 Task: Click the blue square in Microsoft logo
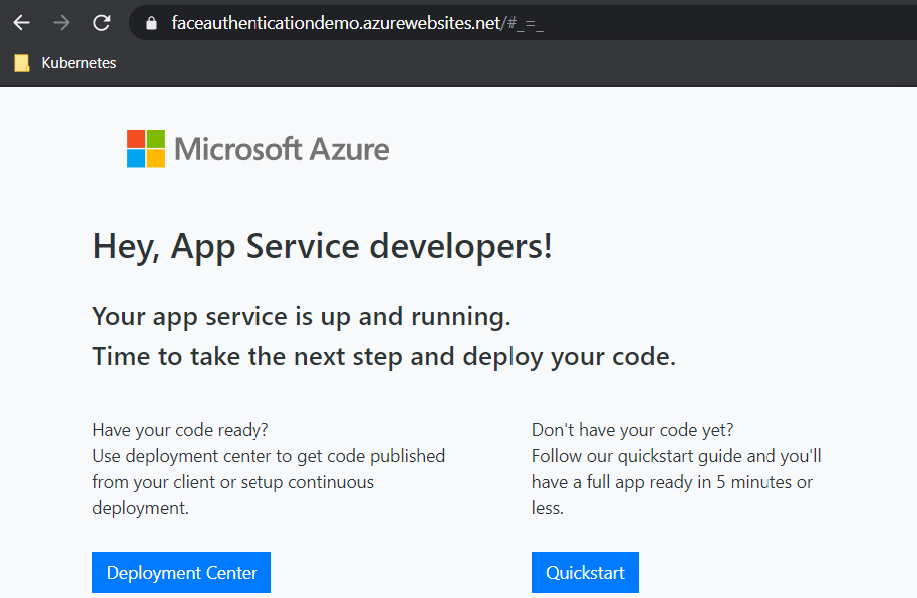click(x=136, y=159)
